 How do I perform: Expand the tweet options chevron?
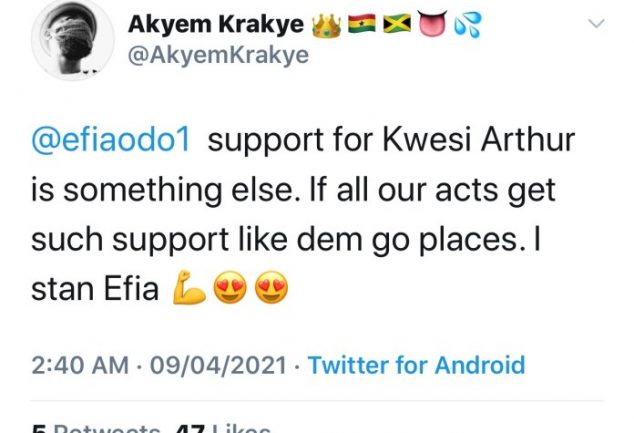(596, 23)
